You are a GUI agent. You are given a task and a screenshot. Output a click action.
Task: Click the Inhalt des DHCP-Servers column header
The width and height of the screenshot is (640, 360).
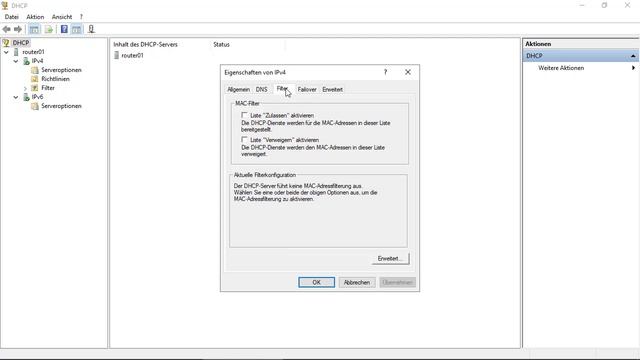[x=145, y=44]
